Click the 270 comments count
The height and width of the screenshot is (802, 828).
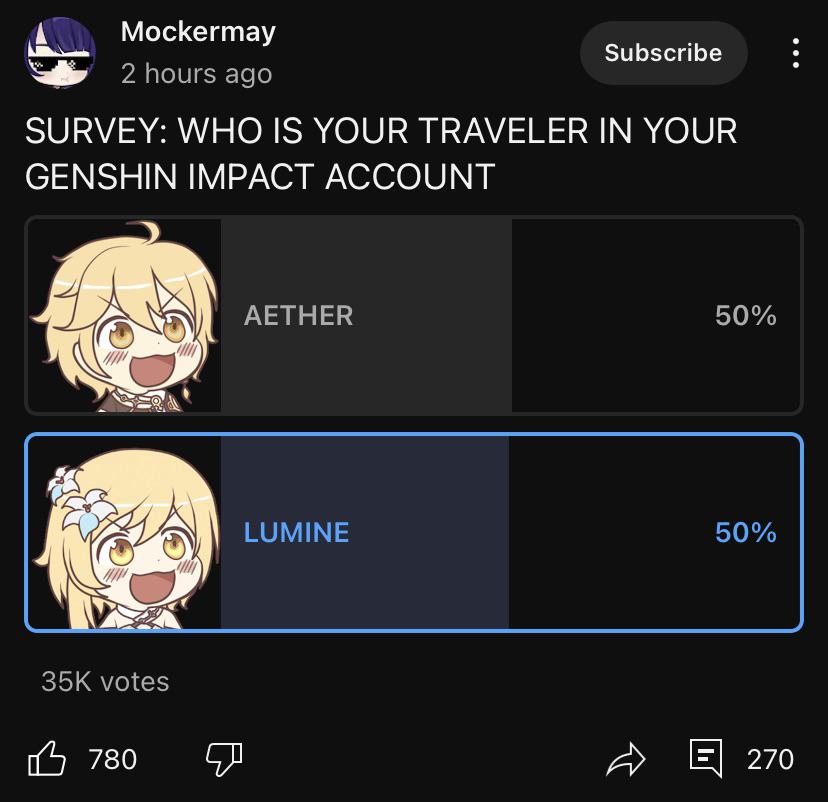[x=770, y=759]
